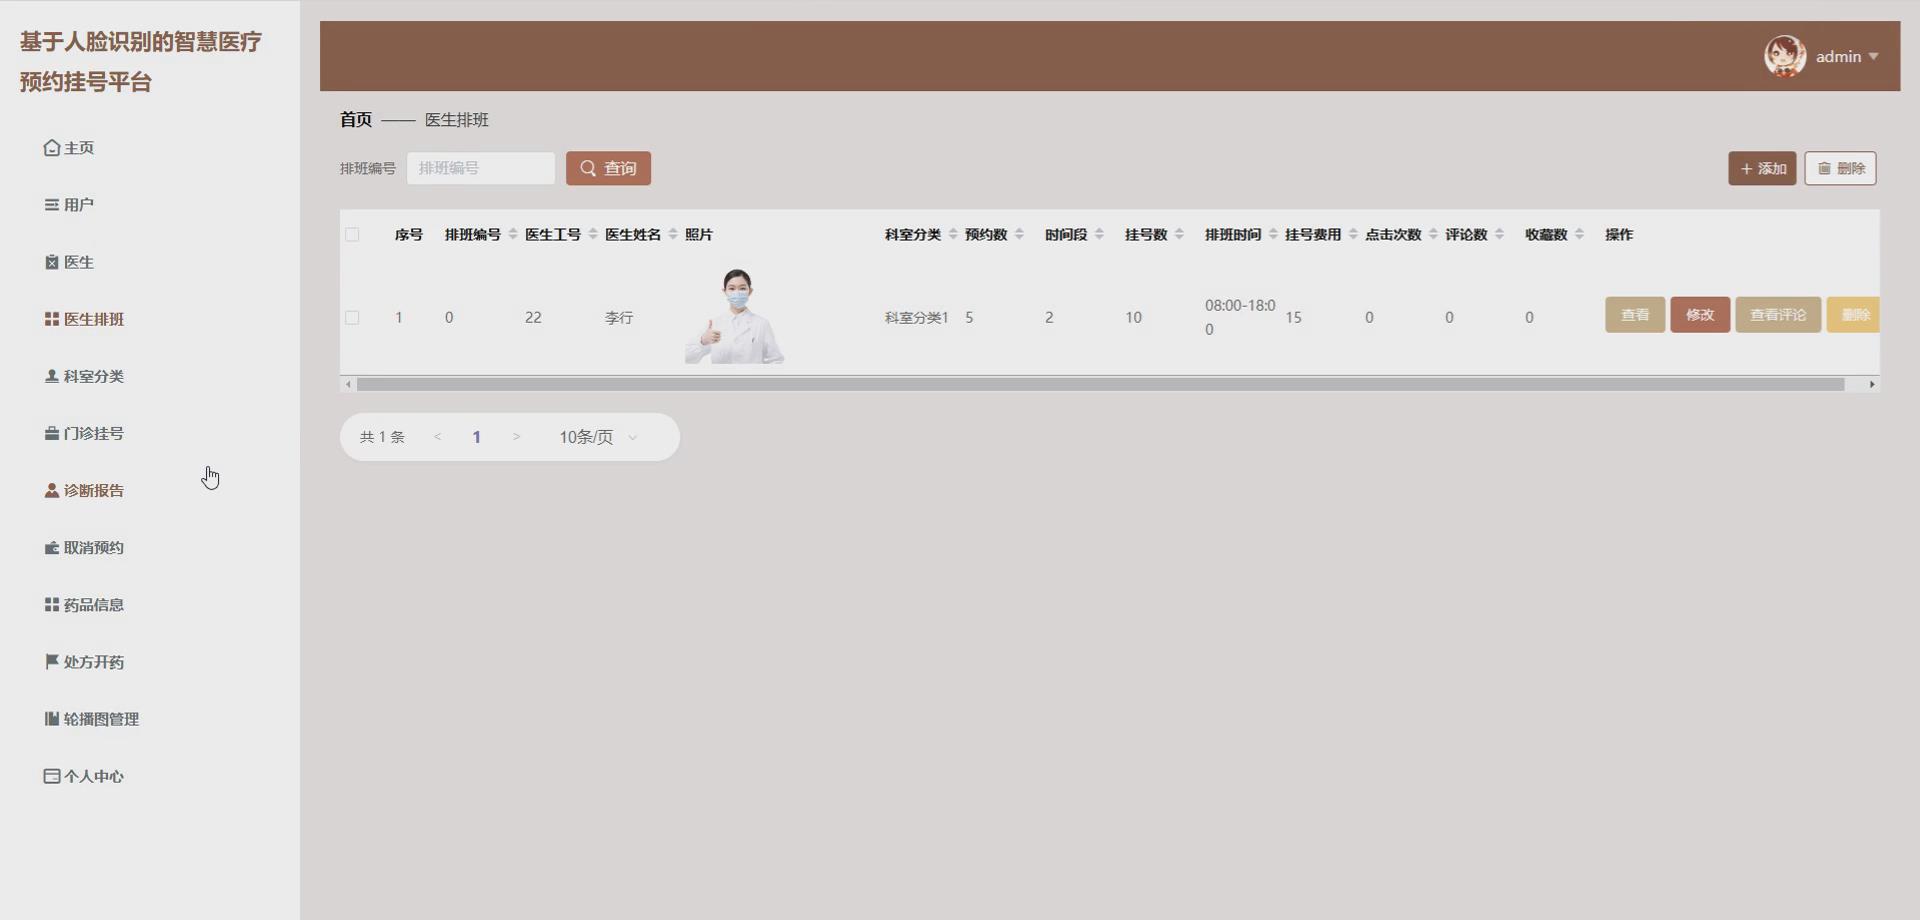This screenshot has height=920, width=1920.
Task: Select the 门诊挂号 outpatient registration icon
Action: pos(51,433)
